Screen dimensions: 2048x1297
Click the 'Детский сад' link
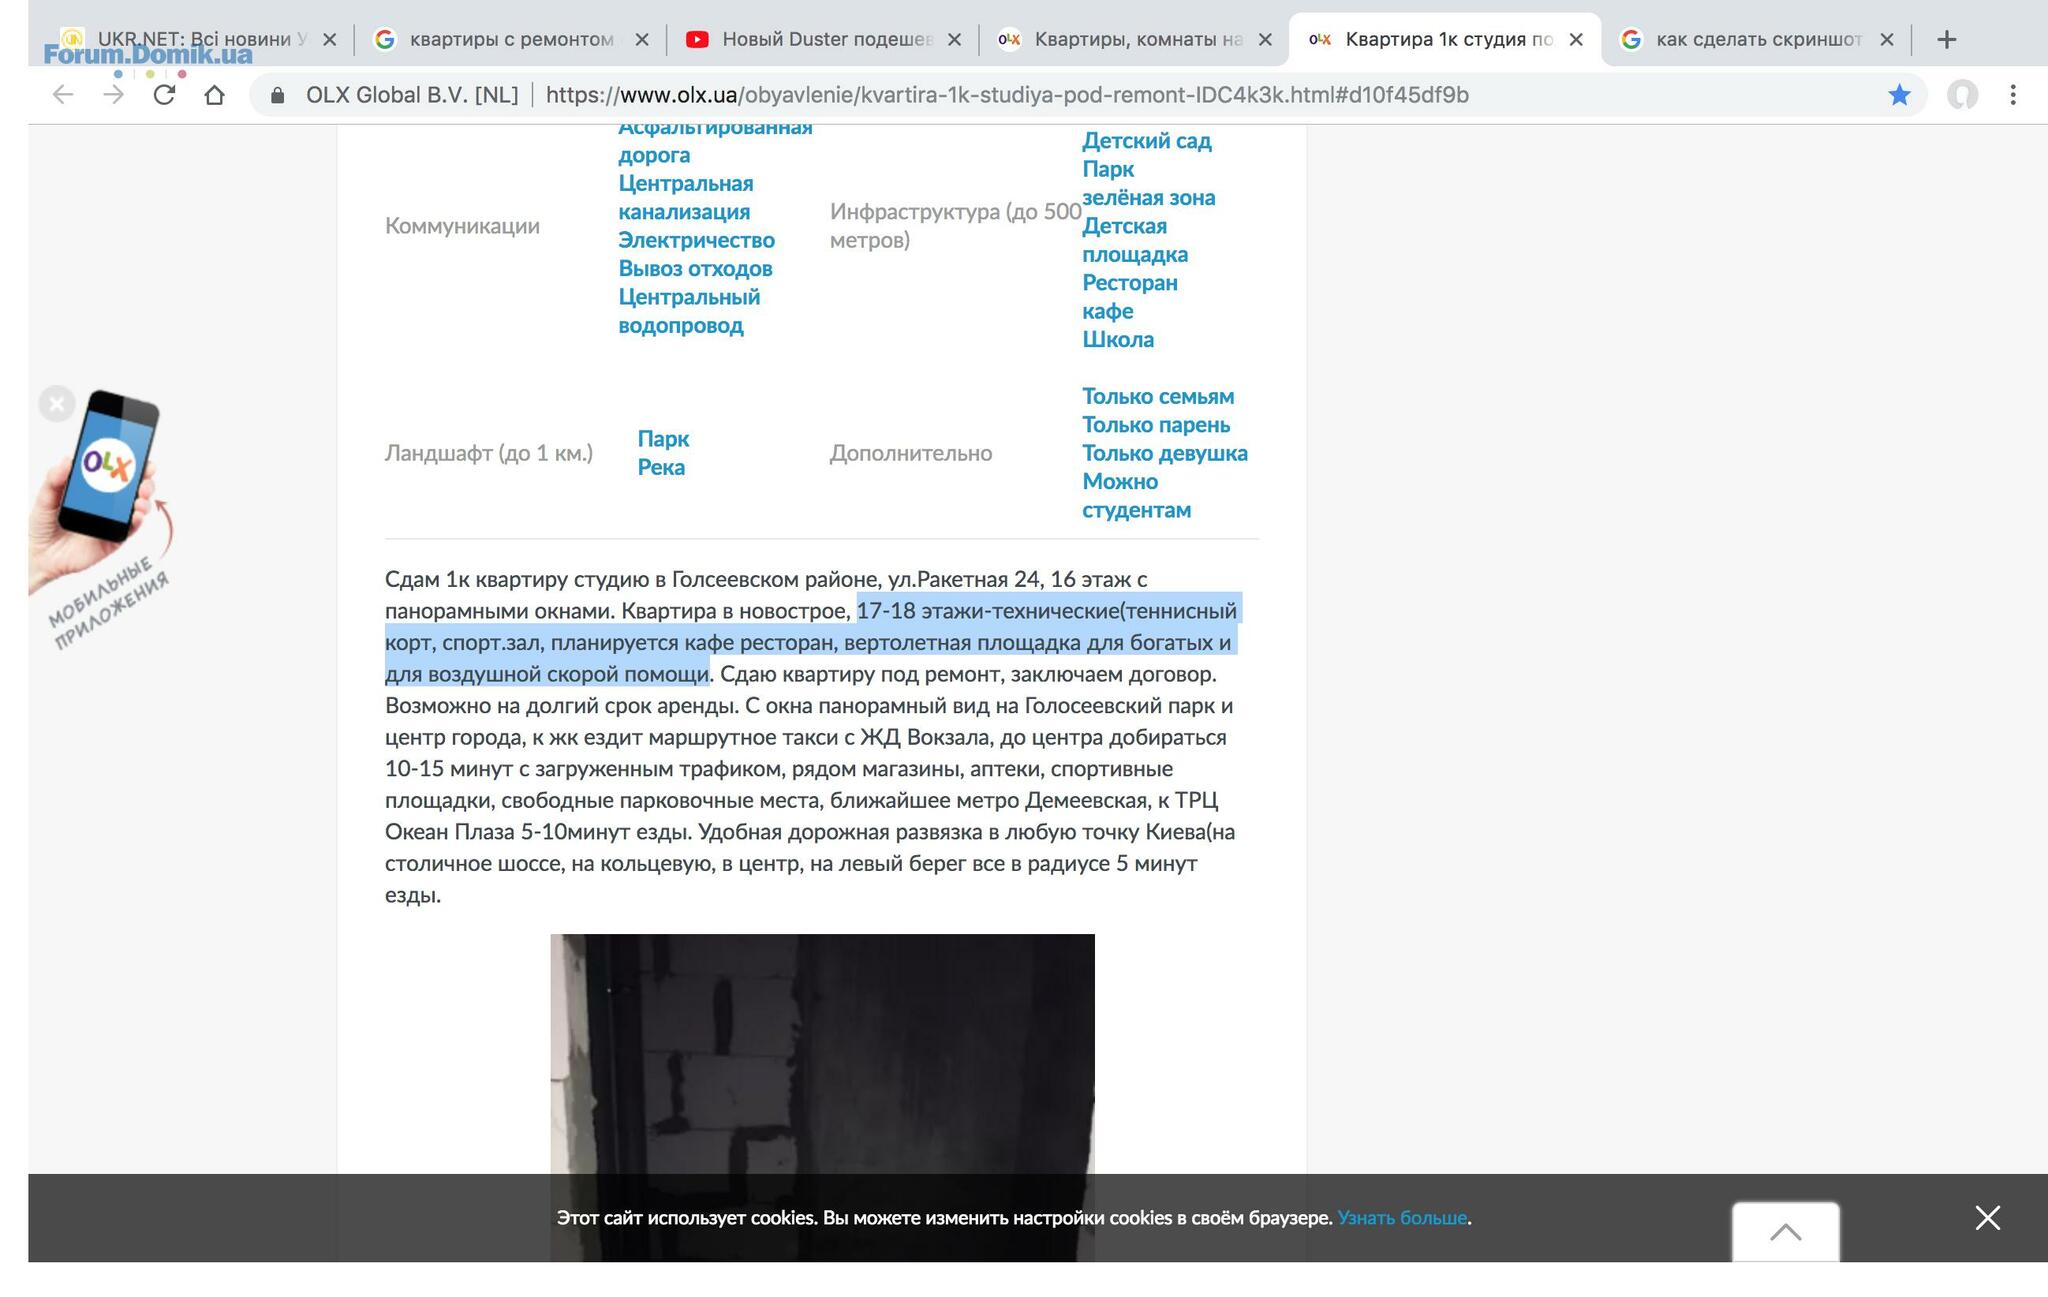click(x=1147, y=141)
